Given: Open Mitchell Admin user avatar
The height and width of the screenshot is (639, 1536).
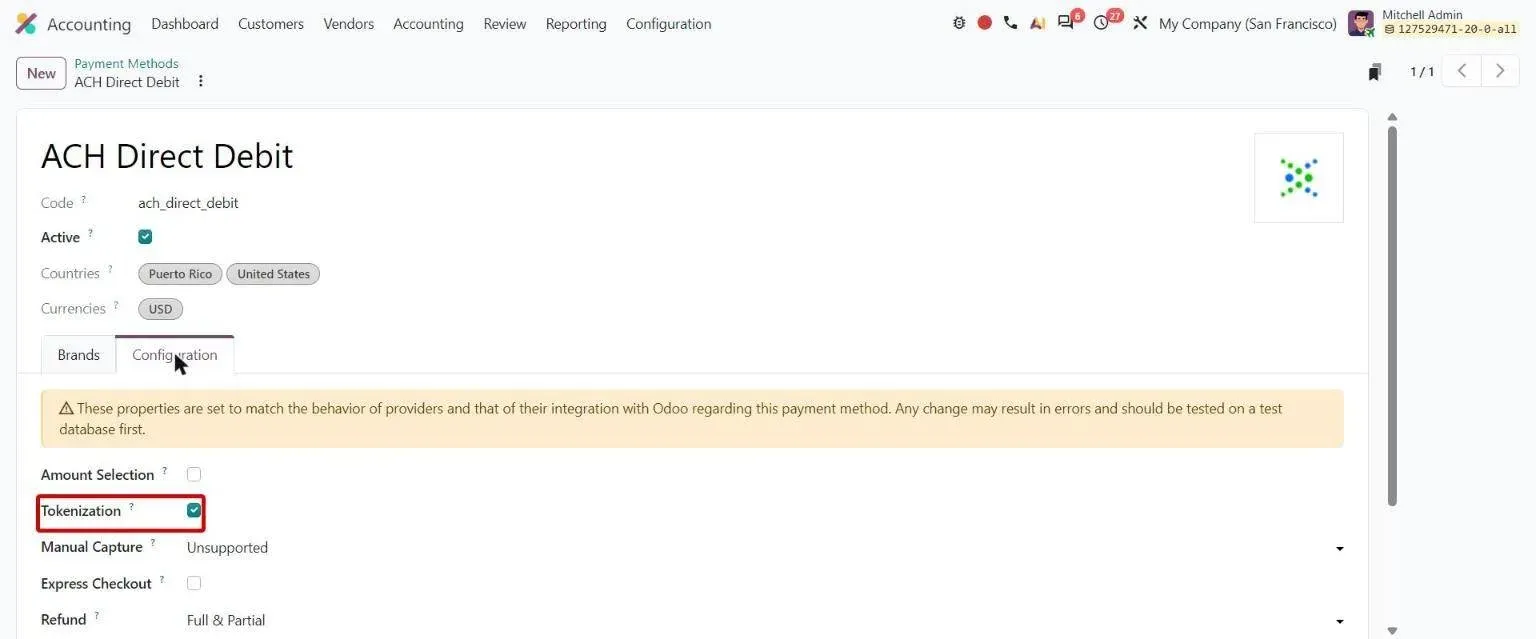Looking at the screenshot, I should (x=1361, y=23).
